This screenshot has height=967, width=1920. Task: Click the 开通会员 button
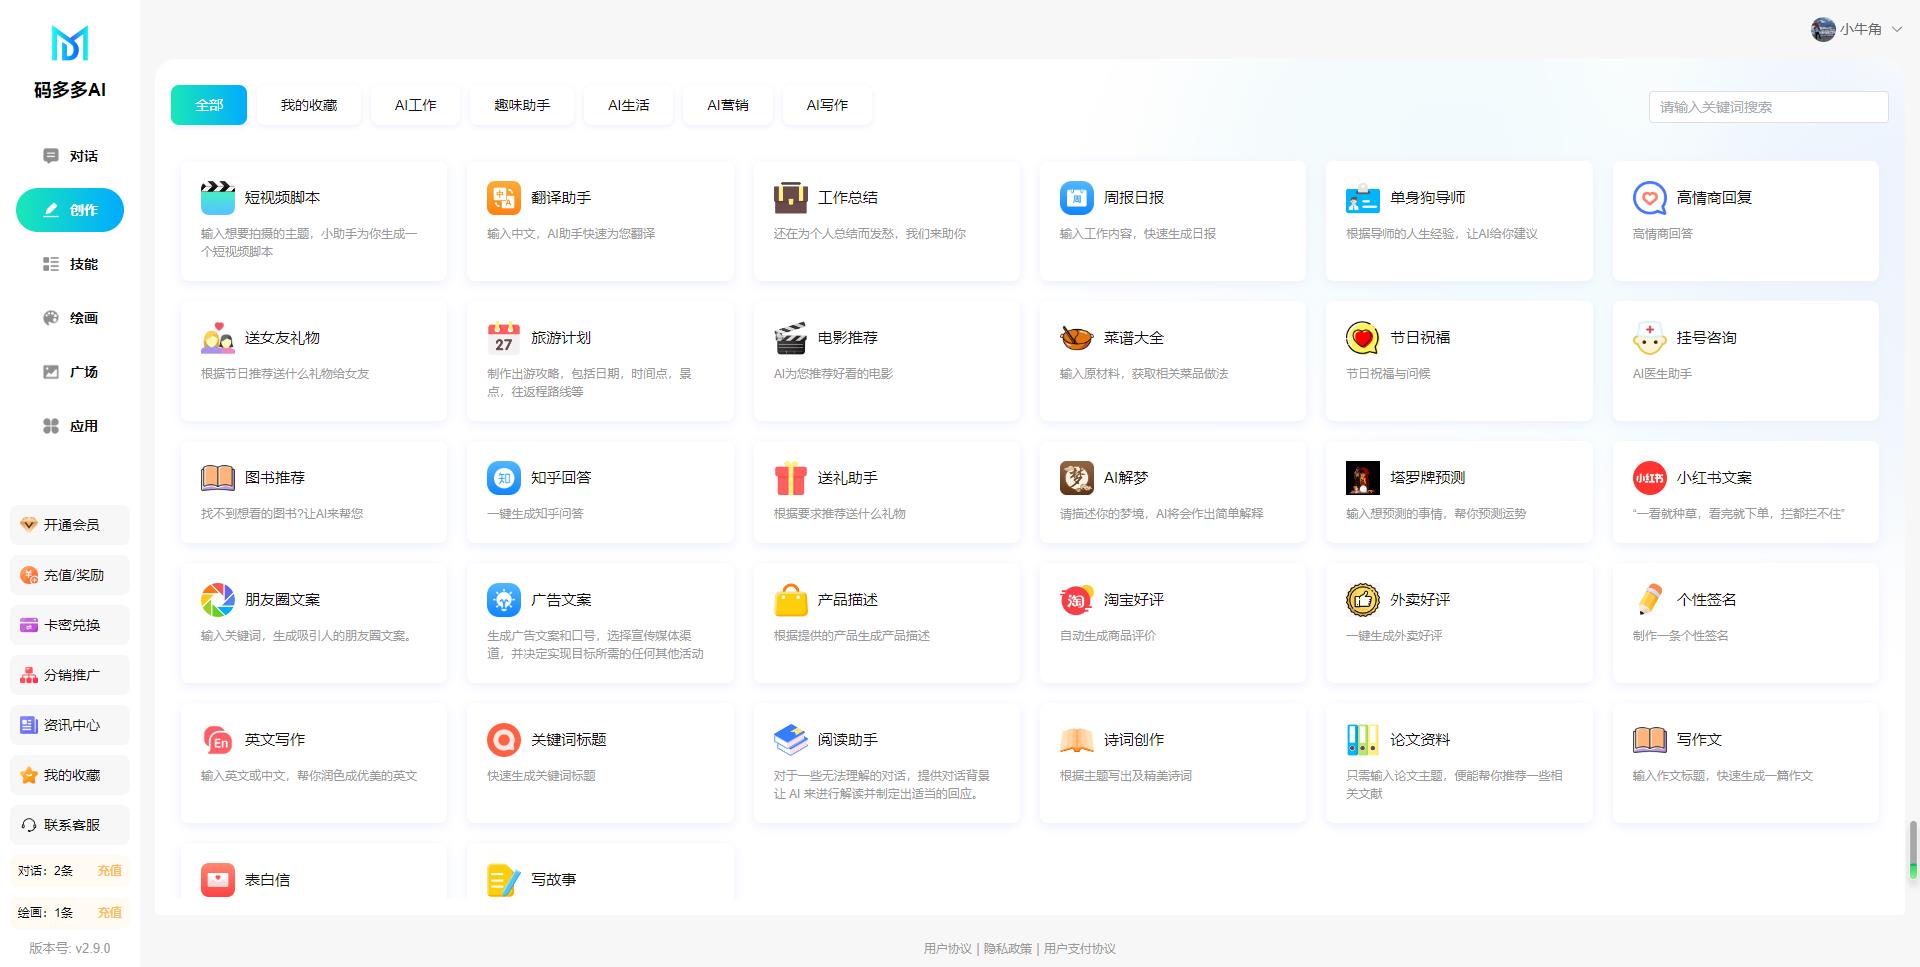point(70,525)
